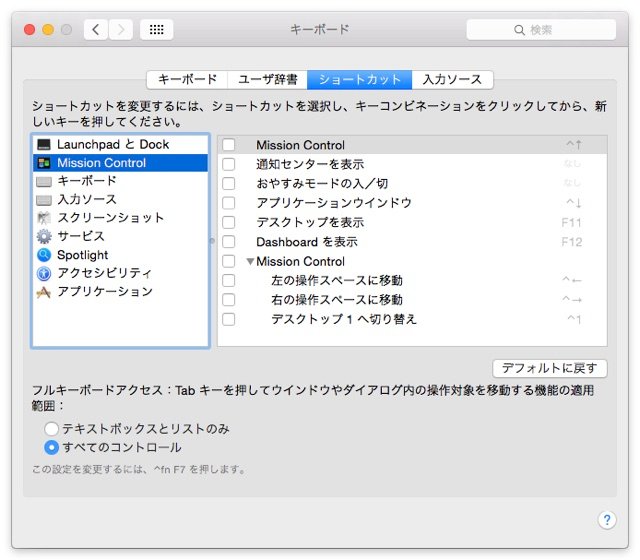Click the Mission Control category icon in sidebar
This screenshot has width=640, height=560.
(44, 163)
